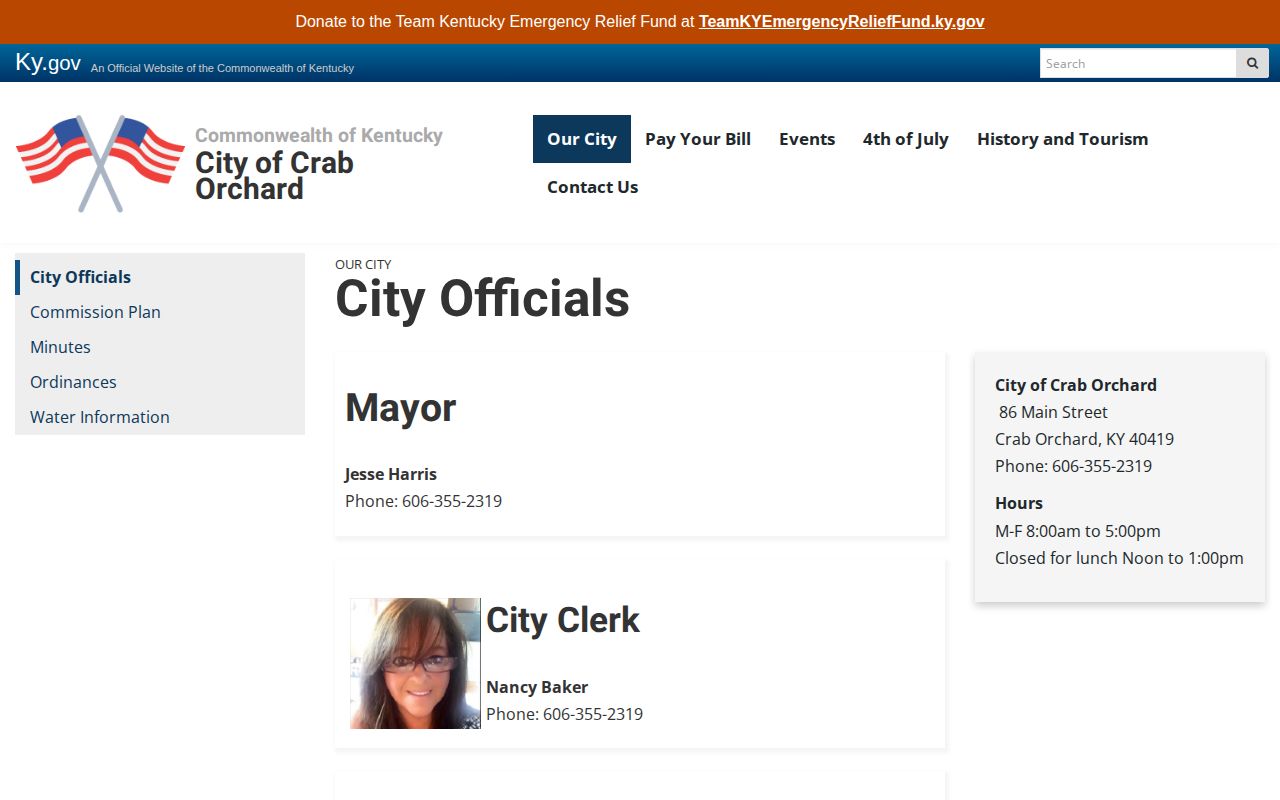
Task: Focus the Search input field
Action: pos(1138,63)
